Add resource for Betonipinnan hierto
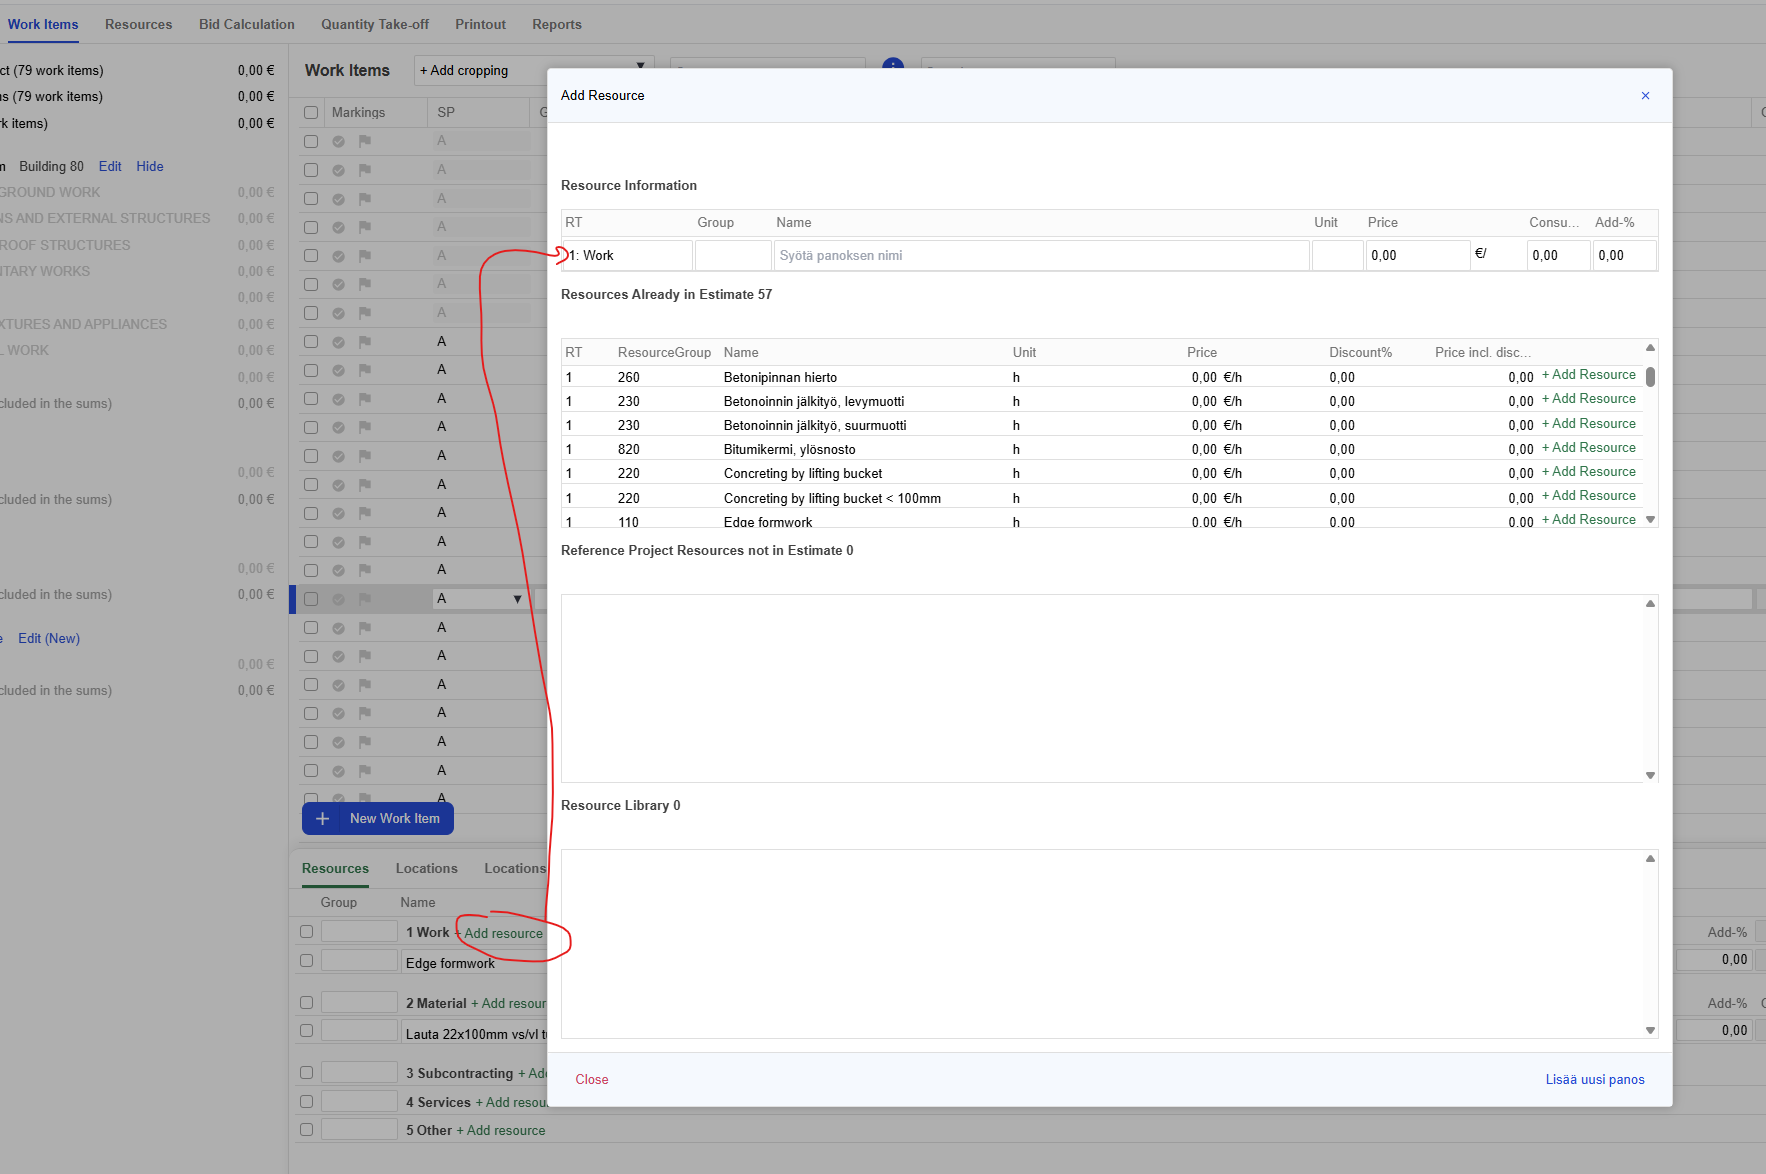 tap(1588, 375)
